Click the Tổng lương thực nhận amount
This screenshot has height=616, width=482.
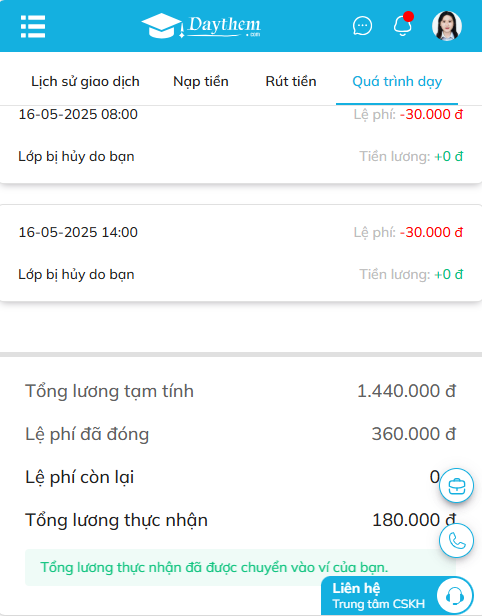pos(414,520)
